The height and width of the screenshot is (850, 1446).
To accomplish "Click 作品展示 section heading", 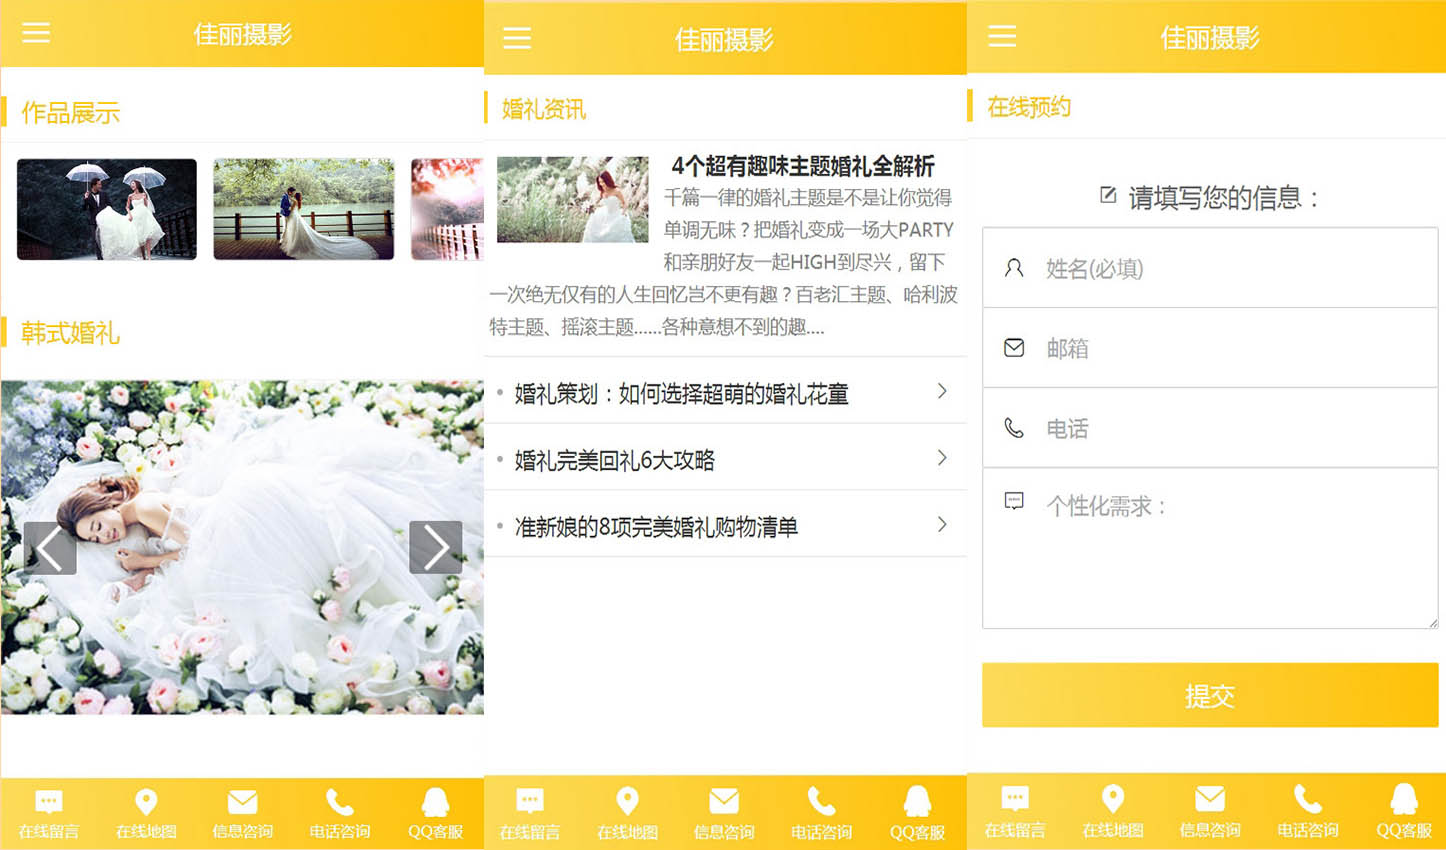I will point(70,113).
